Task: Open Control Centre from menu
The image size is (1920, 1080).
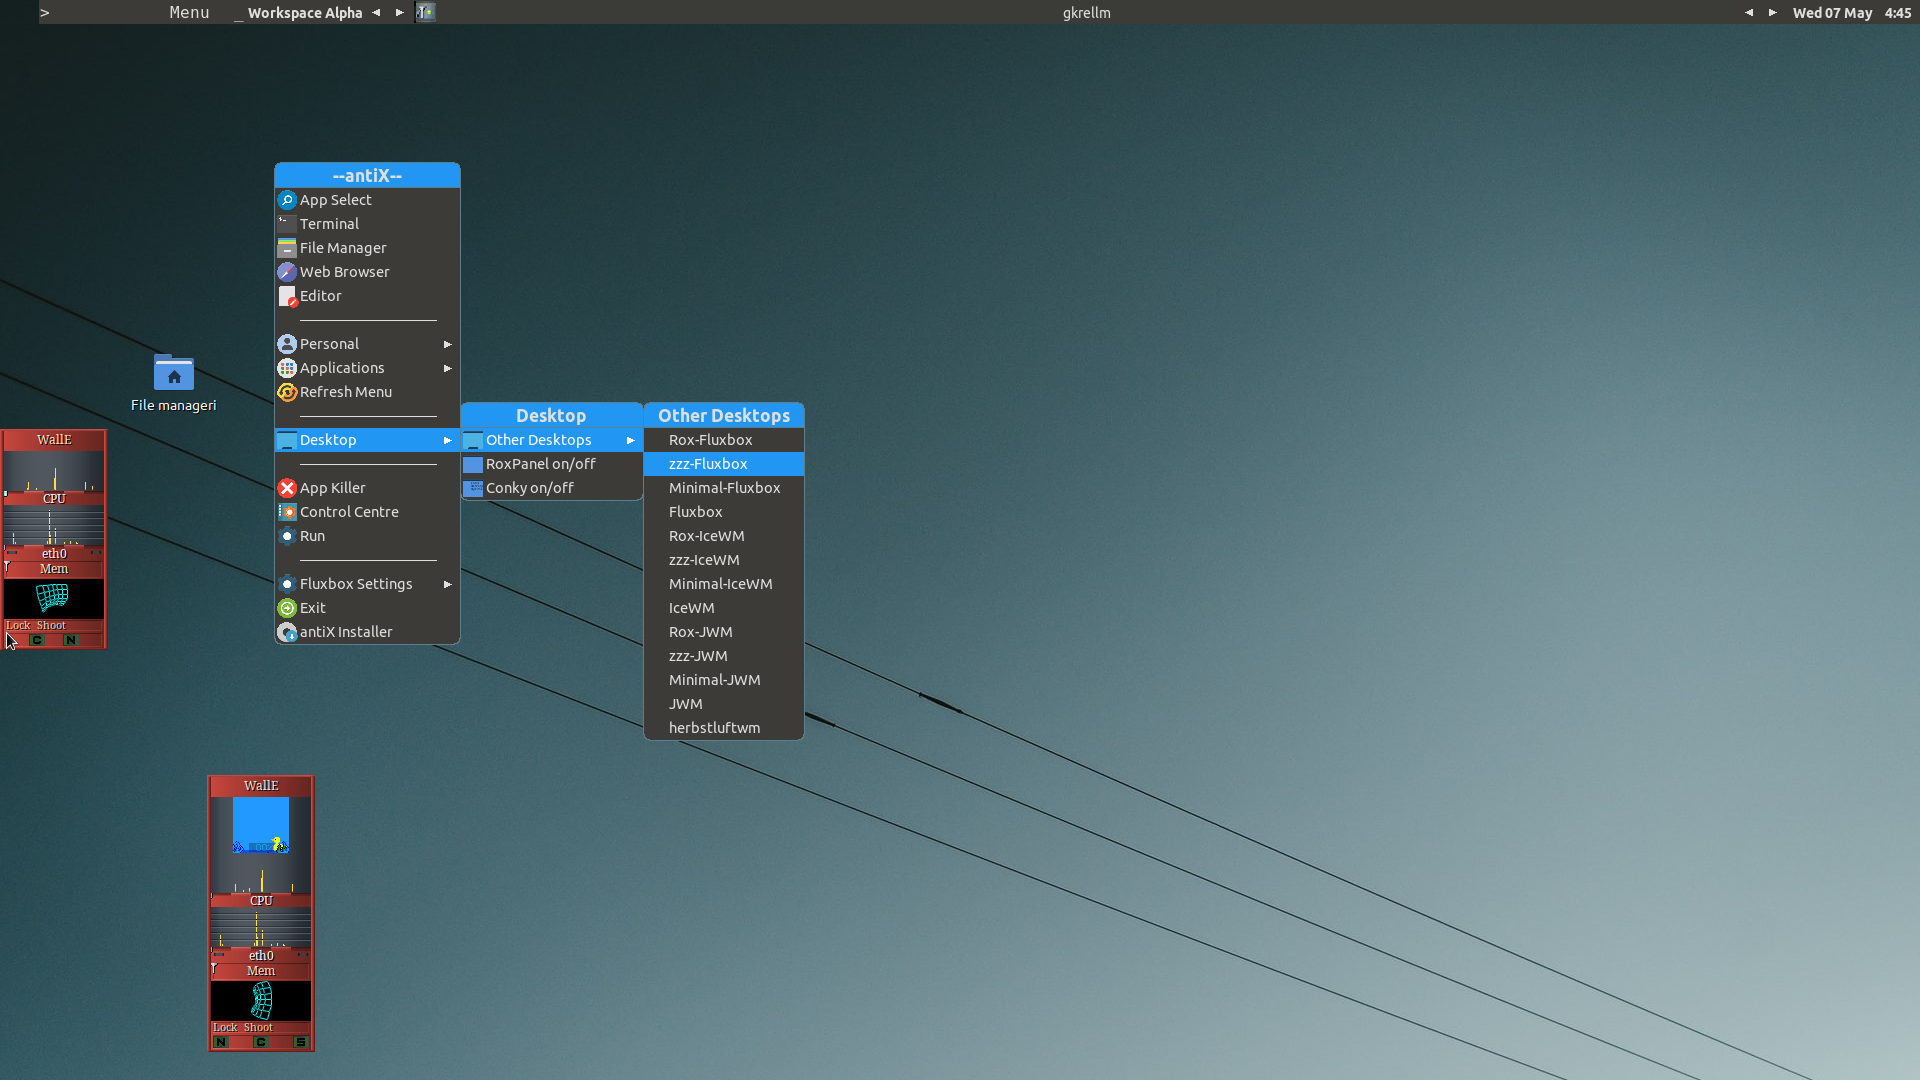Action: tap(348, 512)
